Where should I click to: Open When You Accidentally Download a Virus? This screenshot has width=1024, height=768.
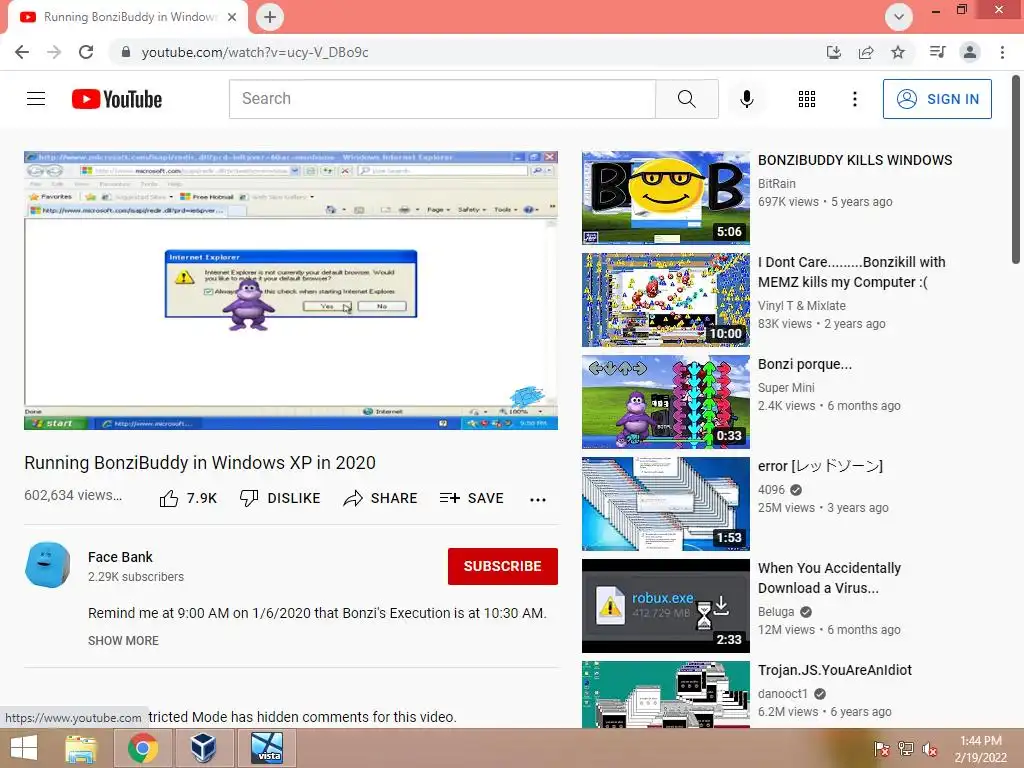pyautogui.click(x=829, y=578)
